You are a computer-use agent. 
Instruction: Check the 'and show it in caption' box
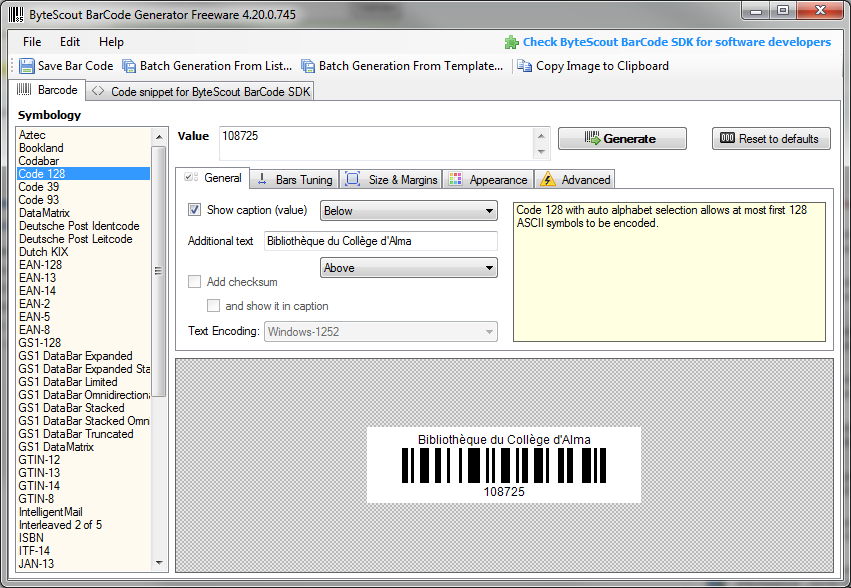click(213, 306)
